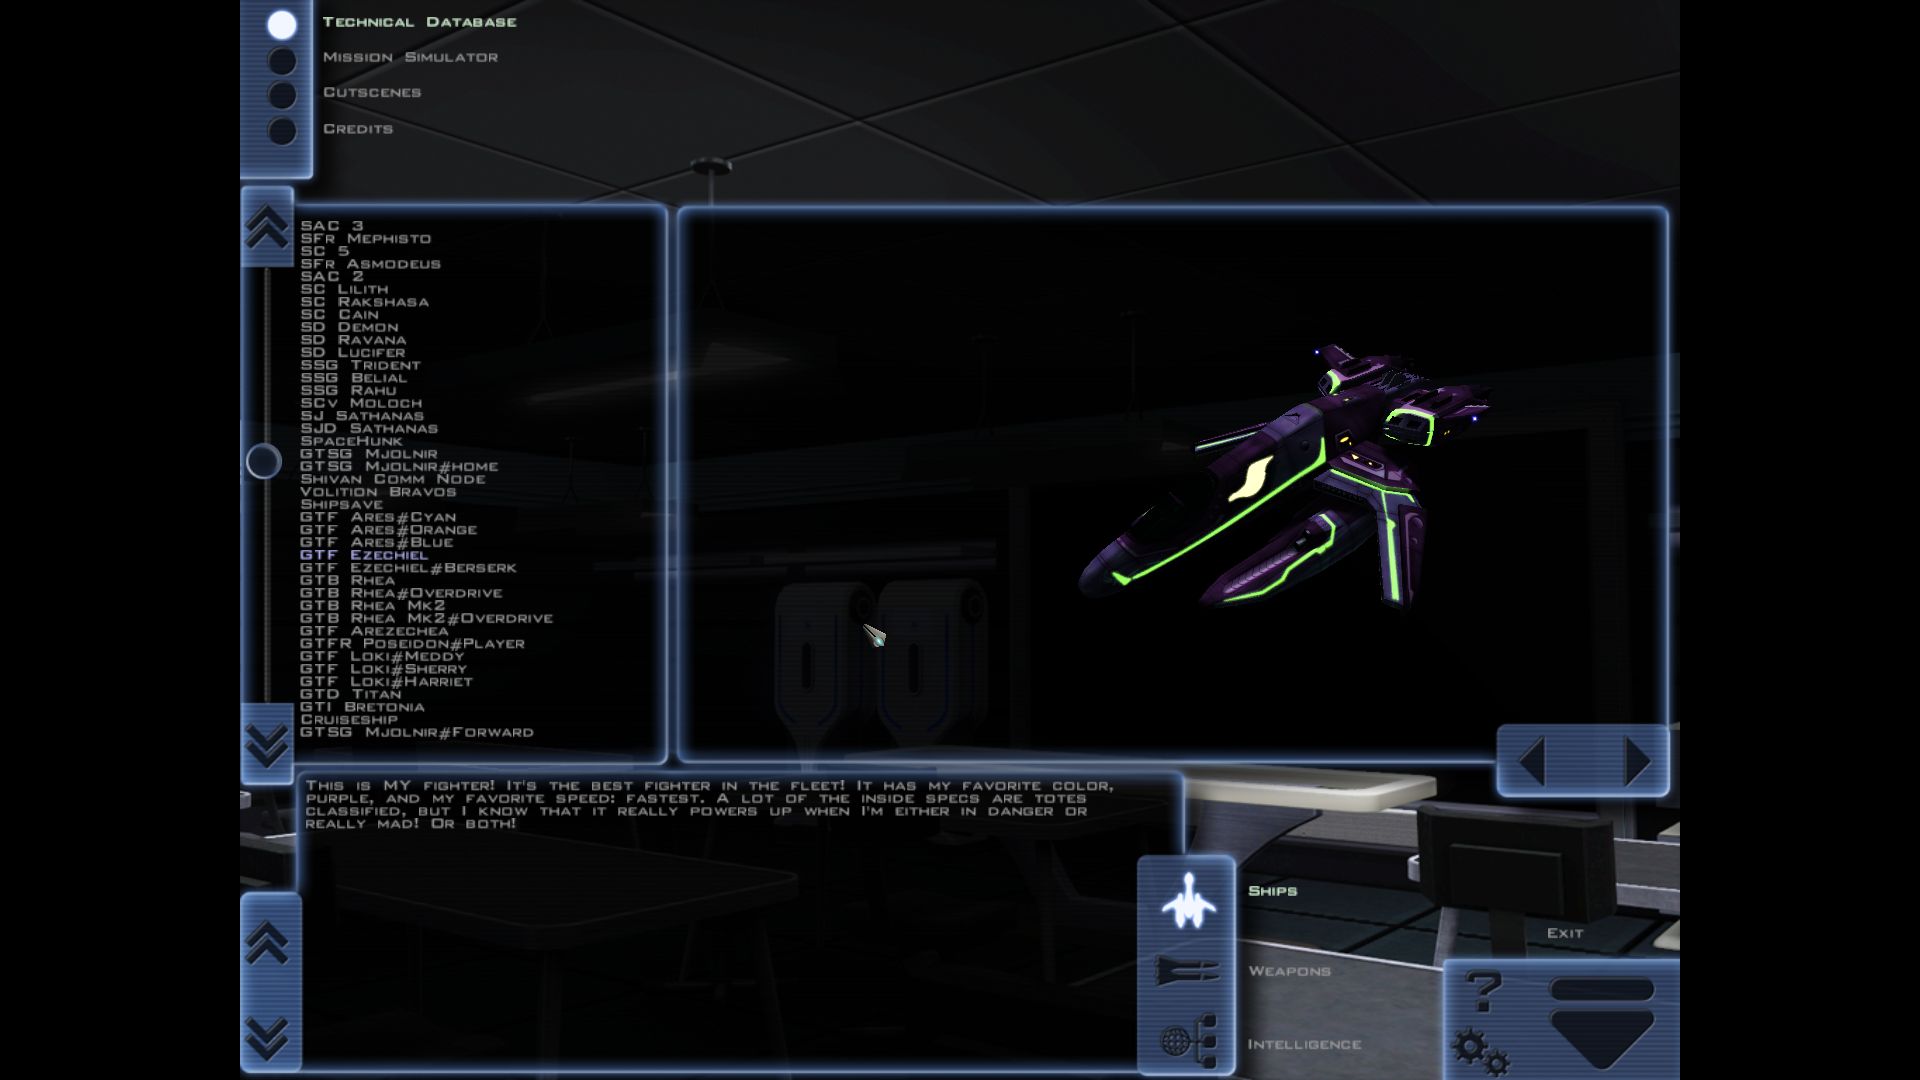
Task: Select the Intelligence category label
Action: pos(1304,1044)
